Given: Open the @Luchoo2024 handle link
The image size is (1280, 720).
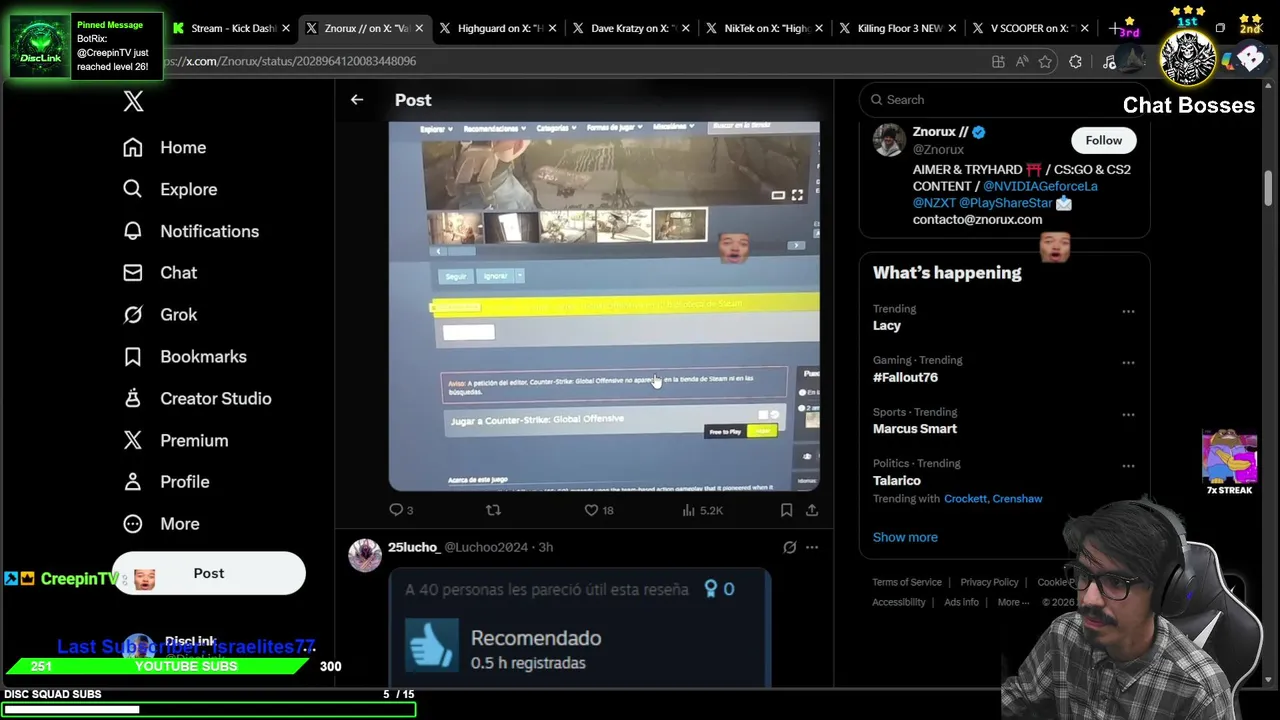Looking at the screenshot, I should 486,547.
